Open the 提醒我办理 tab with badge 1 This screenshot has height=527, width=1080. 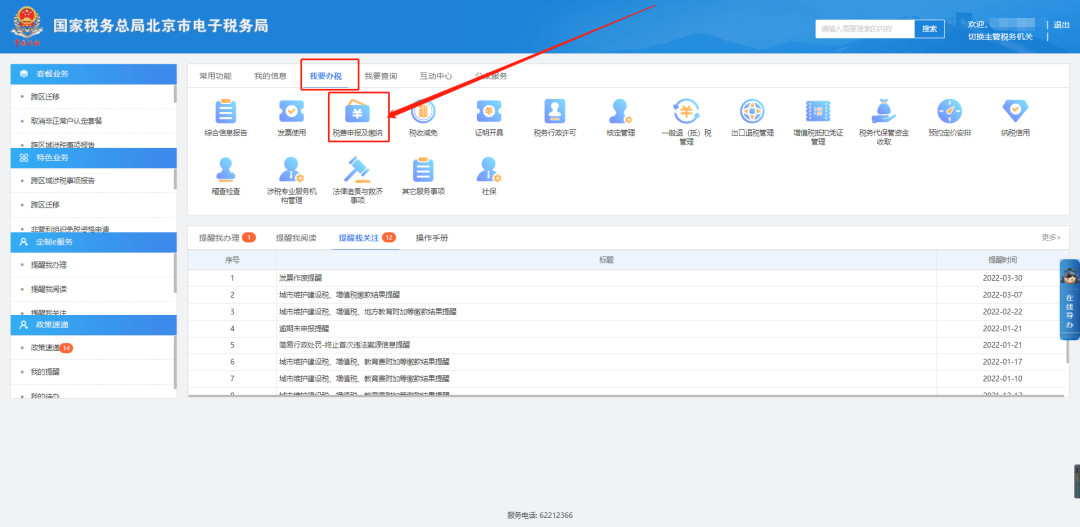click(x=227, y=238)
